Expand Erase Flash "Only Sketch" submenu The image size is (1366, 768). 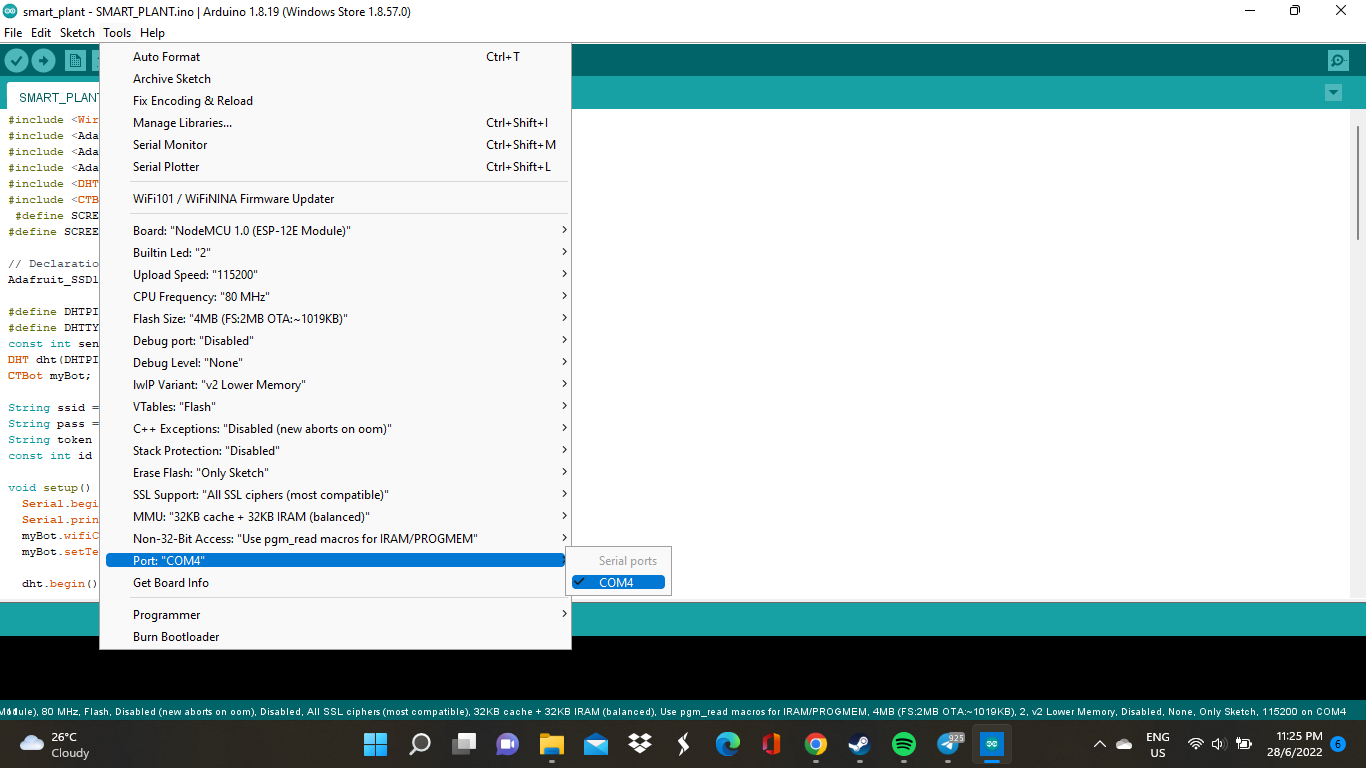point(335,473)
